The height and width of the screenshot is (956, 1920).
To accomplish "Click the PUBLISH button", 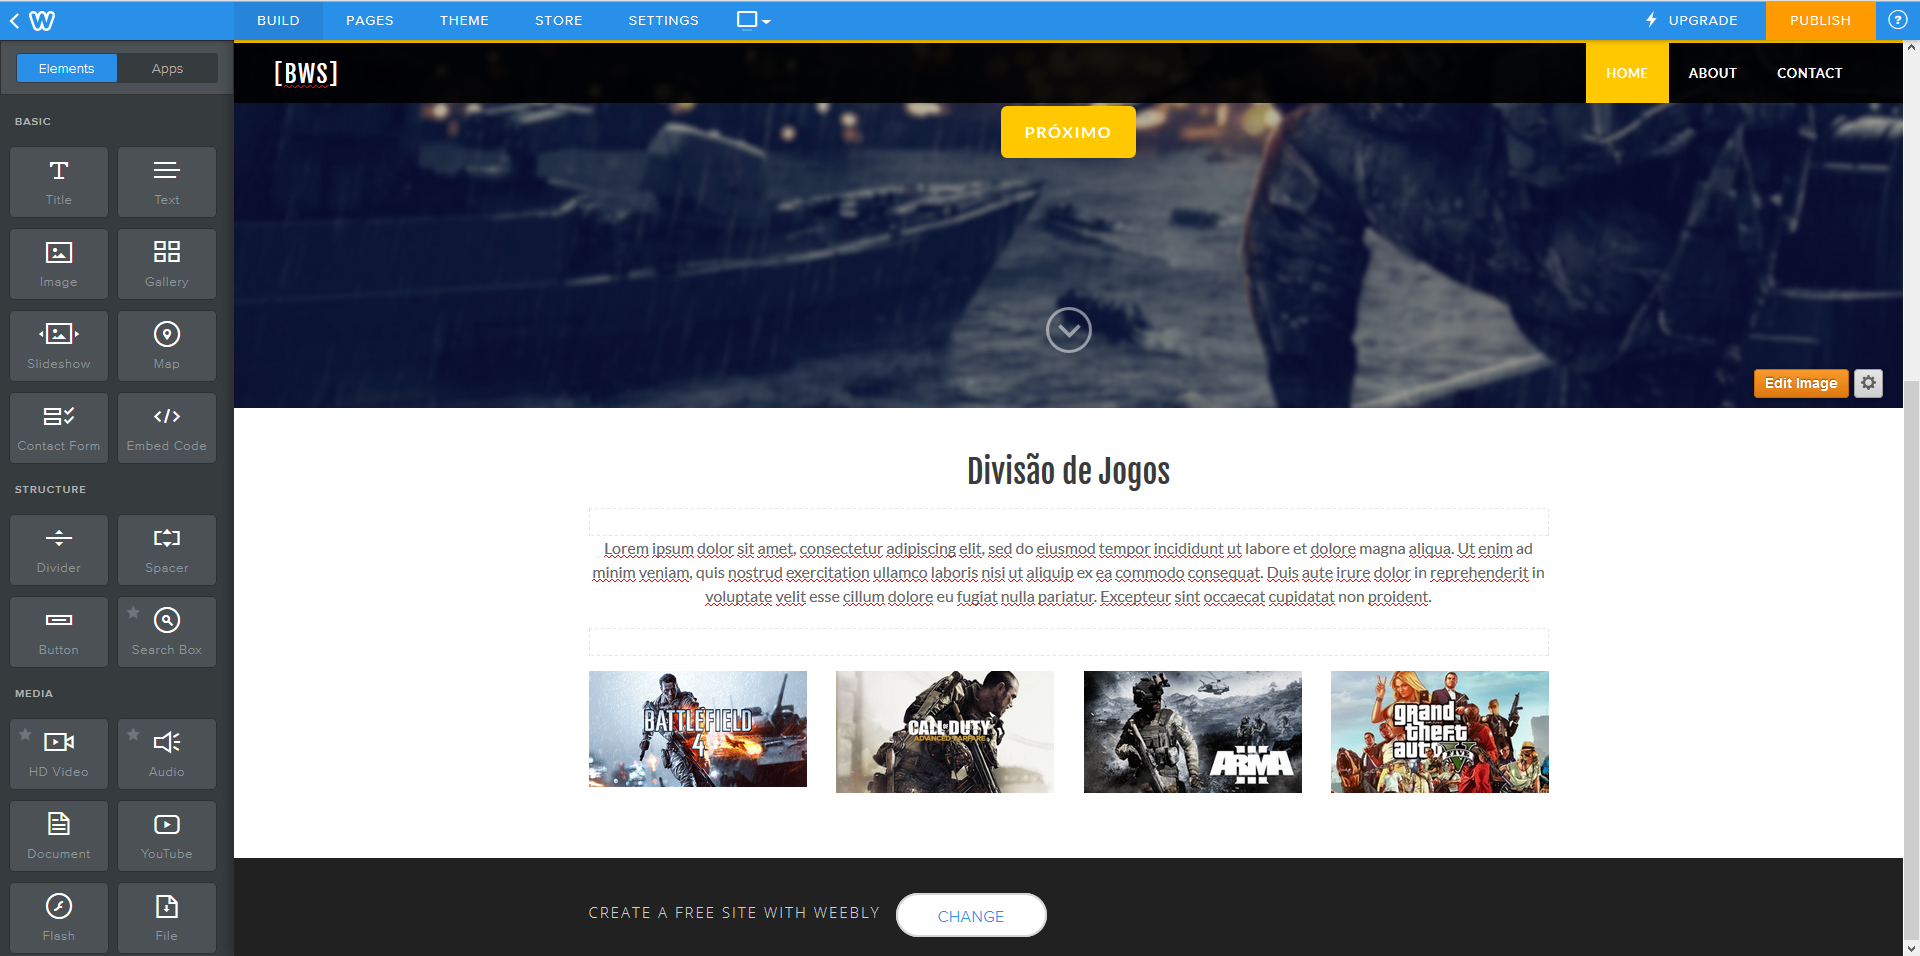I will tap(1820, 20).
